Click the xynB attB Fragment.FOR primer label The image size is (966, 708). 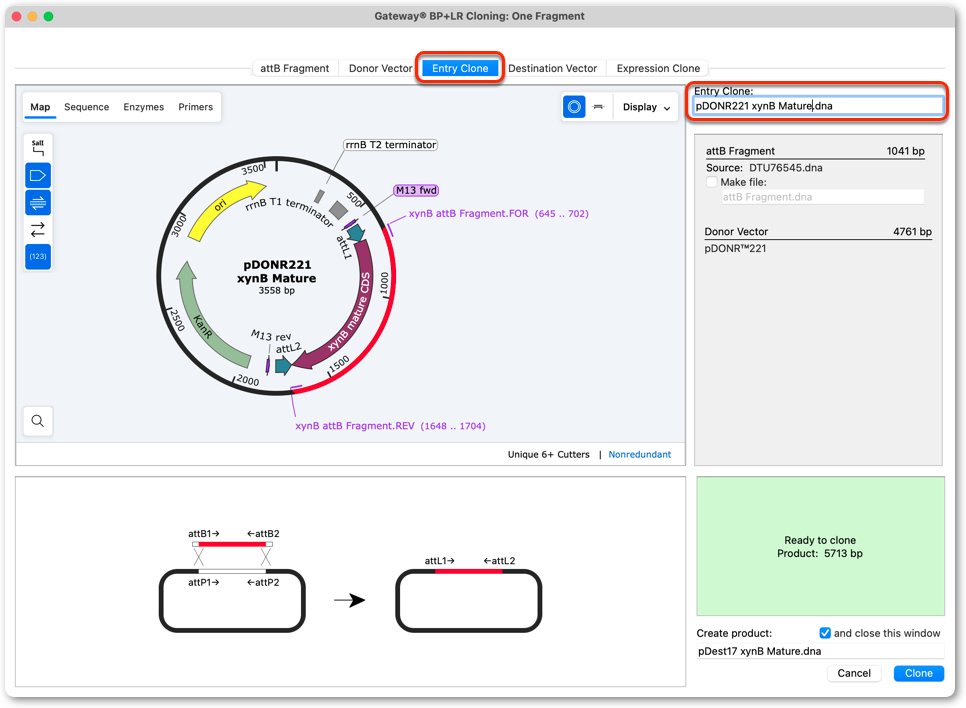click(x=498, y=213)
